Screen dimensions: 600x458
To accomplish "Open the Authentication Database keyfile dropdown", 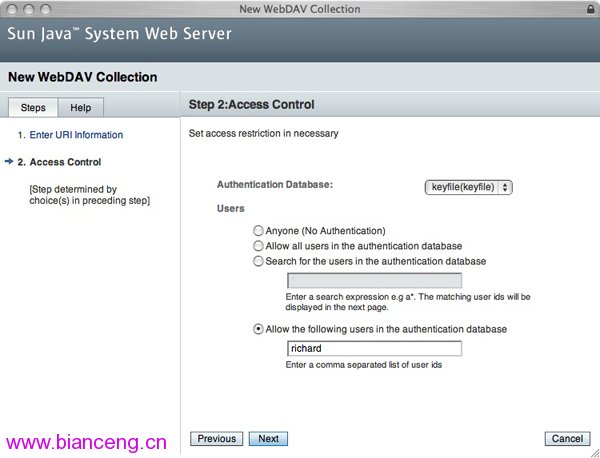I will (x=468, y=187).
